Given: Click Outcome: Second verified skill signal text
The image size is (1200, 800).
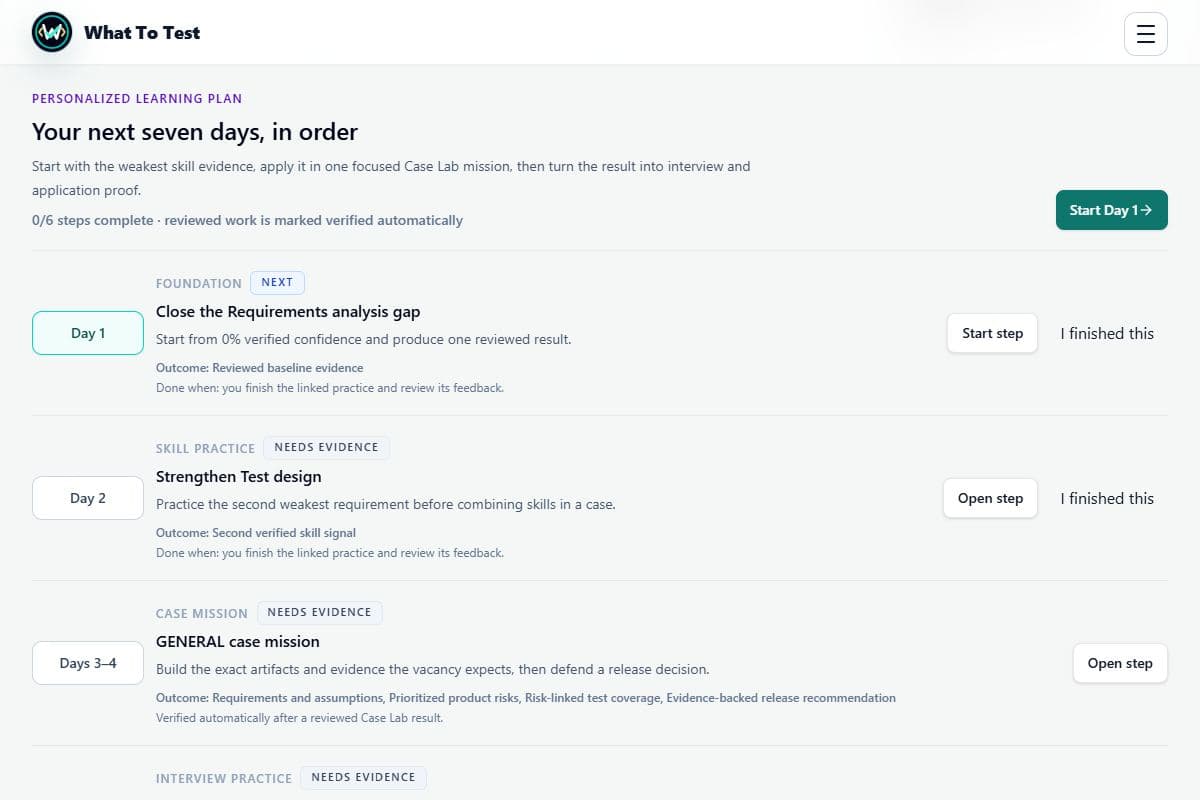Looking at the screenshot, I should point(256,533).
